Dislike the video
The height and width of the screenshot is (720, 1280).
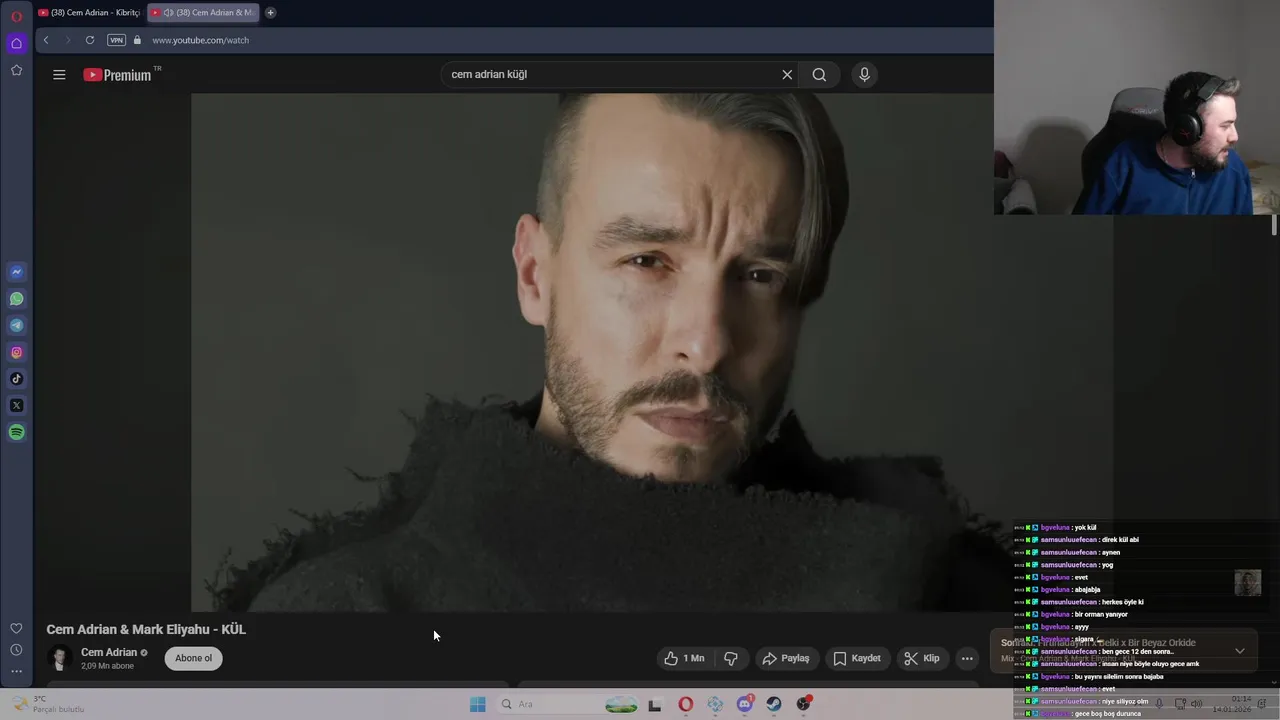(731, 658)
